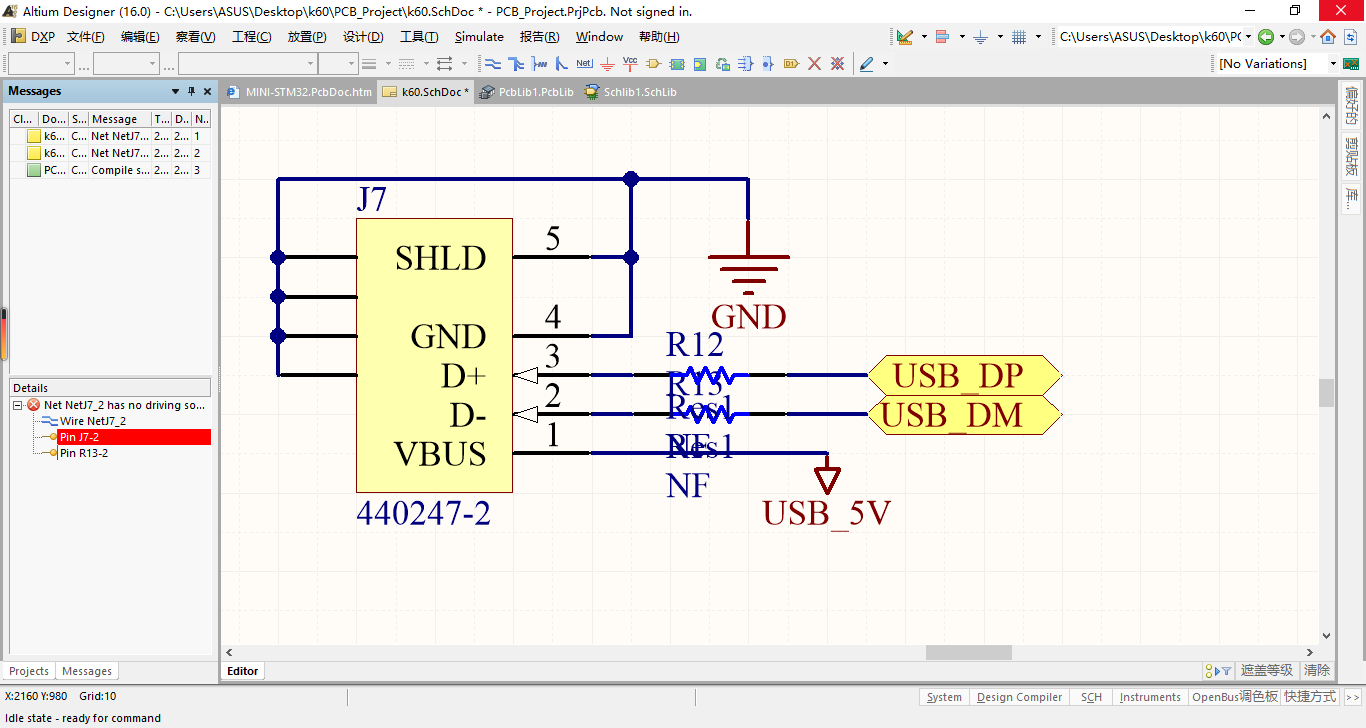Collapse the NetJ7_2 error tree node
This screenshot has width=1366, height=728.
coord(18,405)
